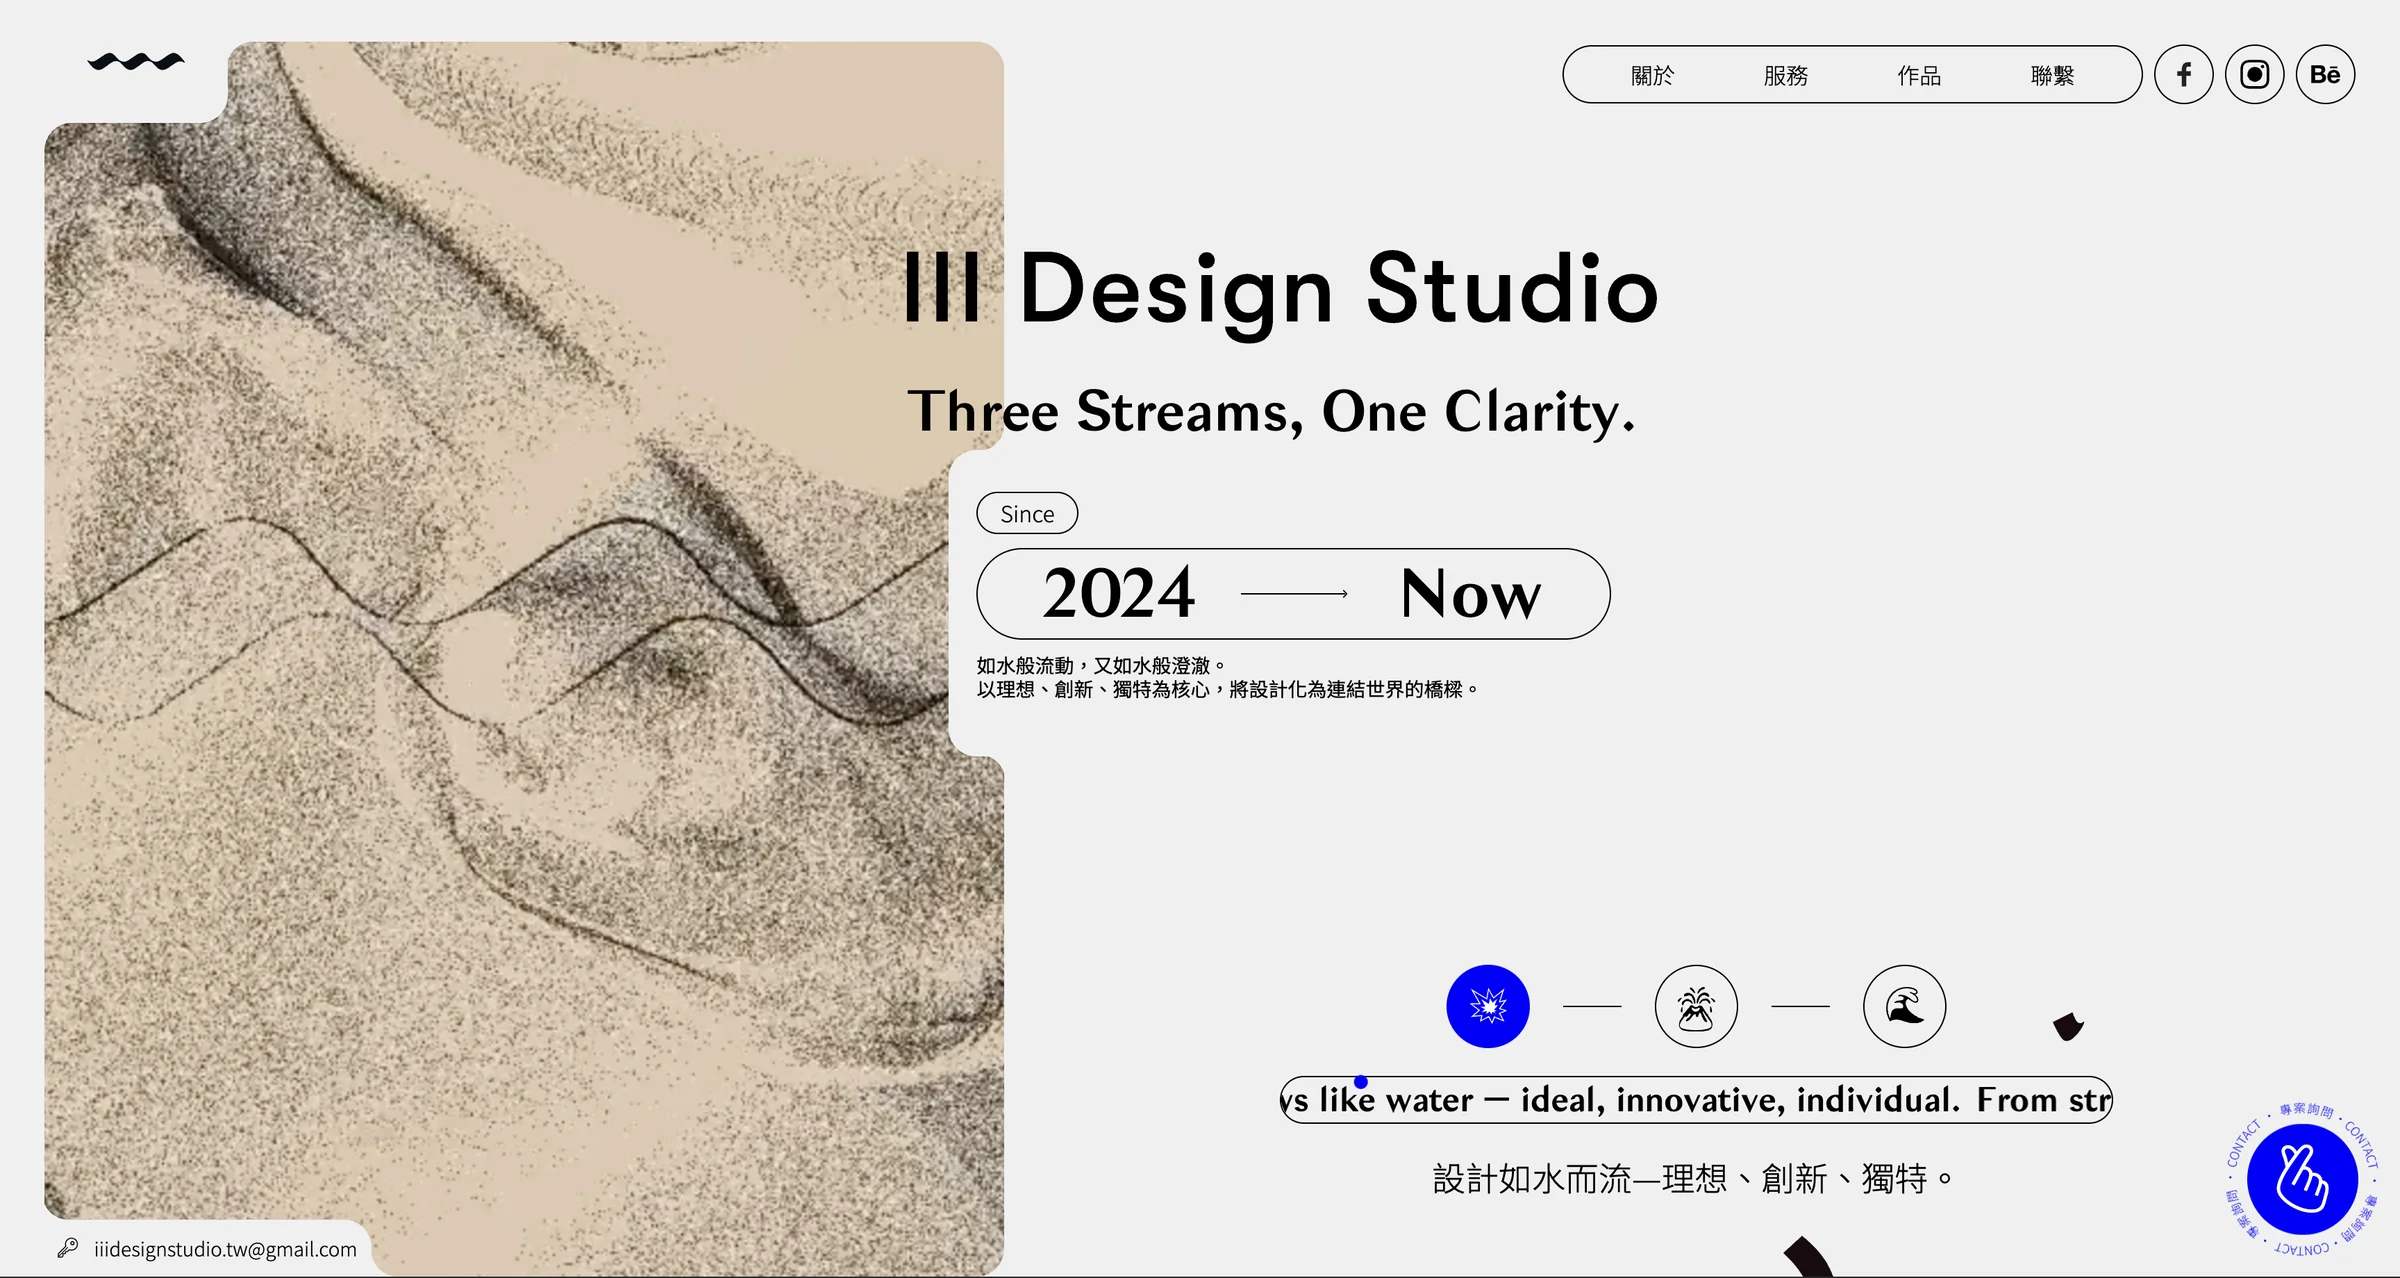Viewport: 2400px width, 1278px height.
Task: Click the scrolling 'like water' marquee banner
Action: click(x=1696, y=1100)
